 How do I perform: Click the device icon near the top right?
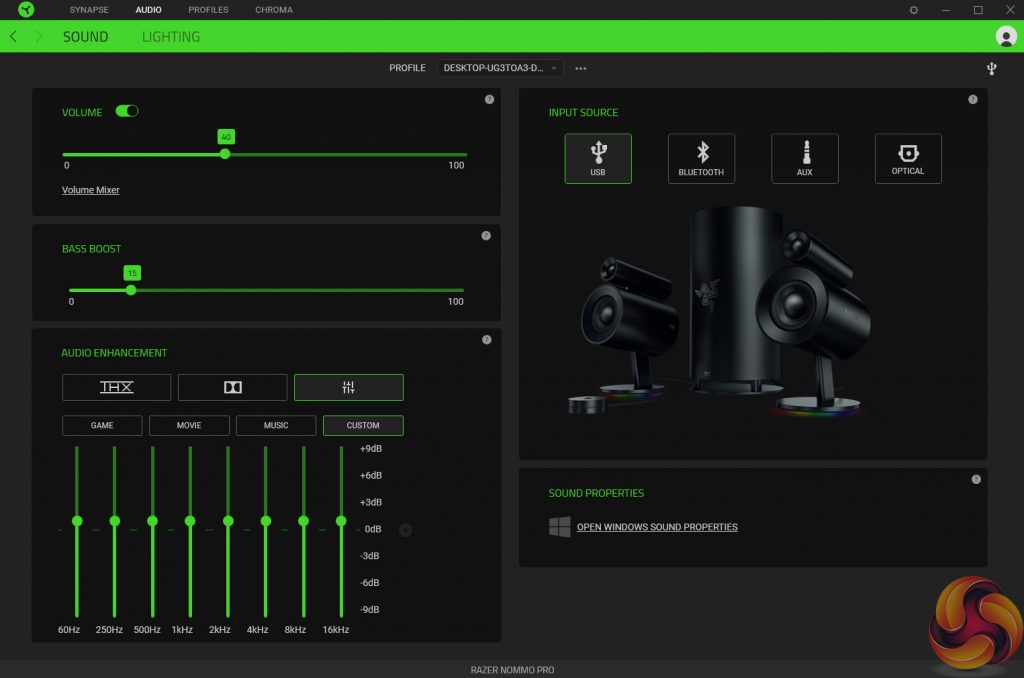(x=990, y=68)
